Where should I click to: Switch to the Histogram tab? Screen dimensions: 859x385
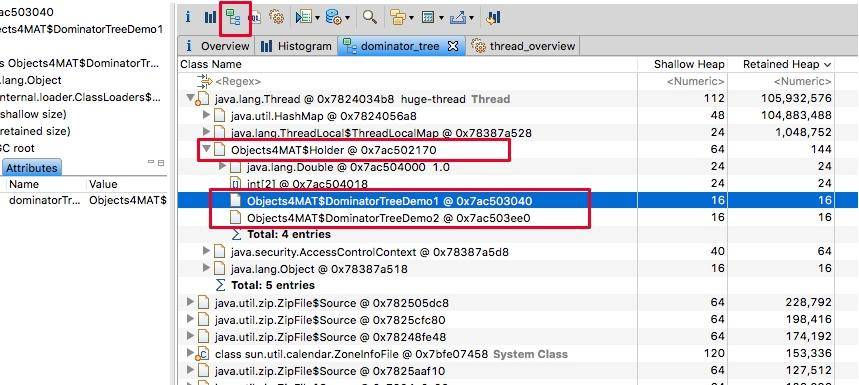click(x=296, y=46)
